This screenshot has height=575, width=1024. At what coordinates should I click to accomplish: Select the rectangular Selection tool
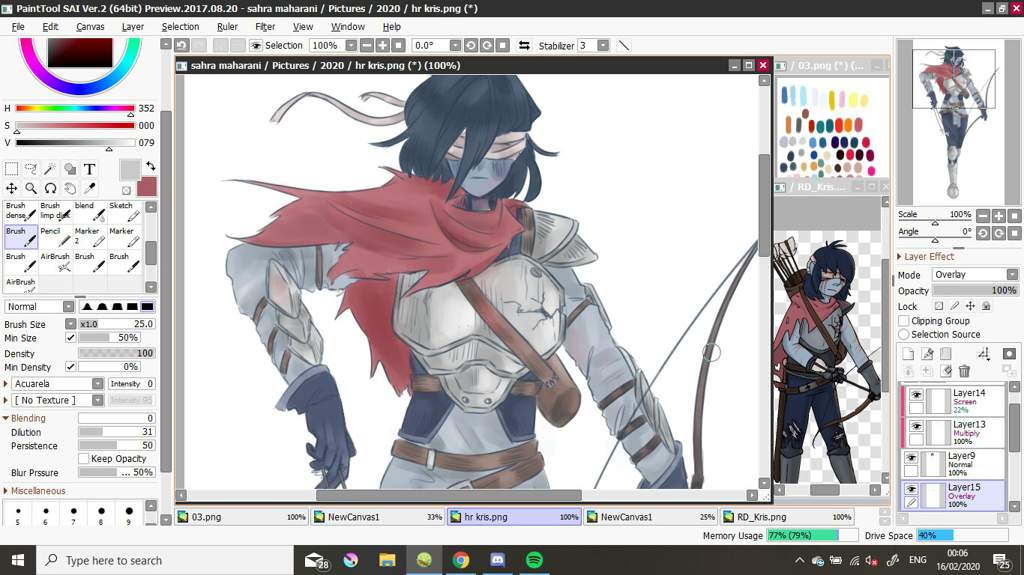coord(11,169)
